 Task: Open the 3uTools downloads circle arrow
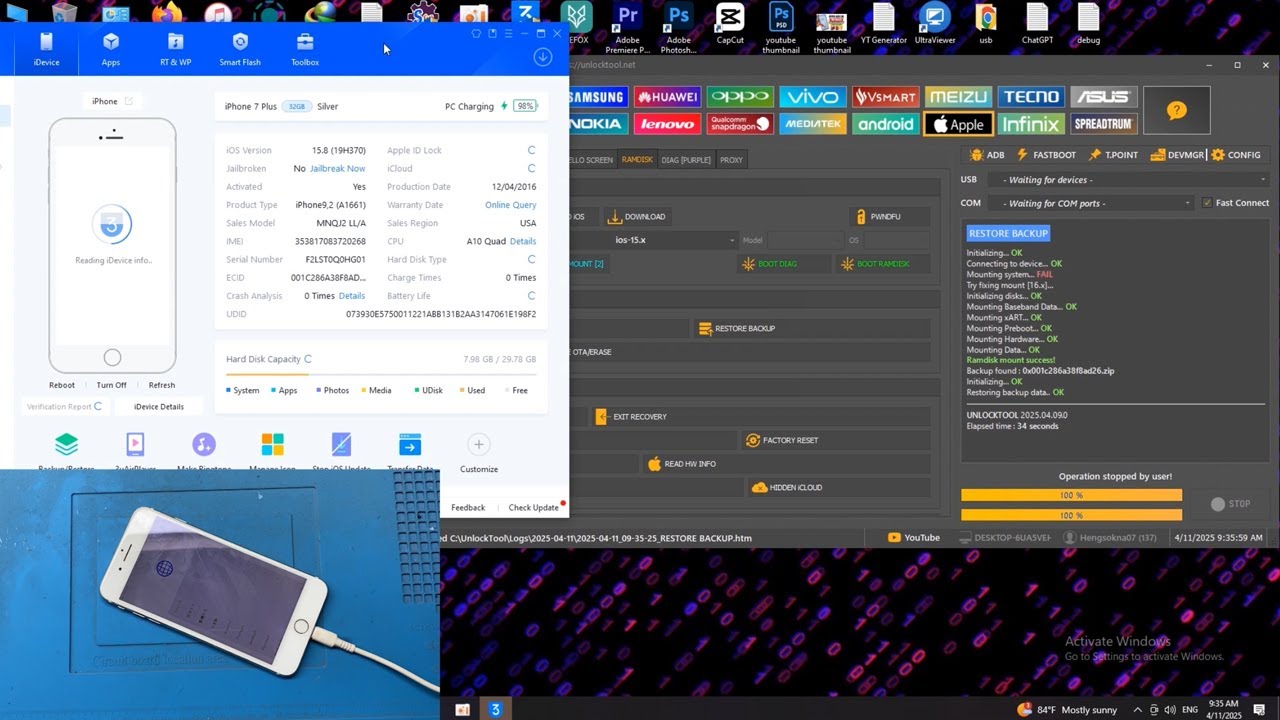(x=543, y=57)
